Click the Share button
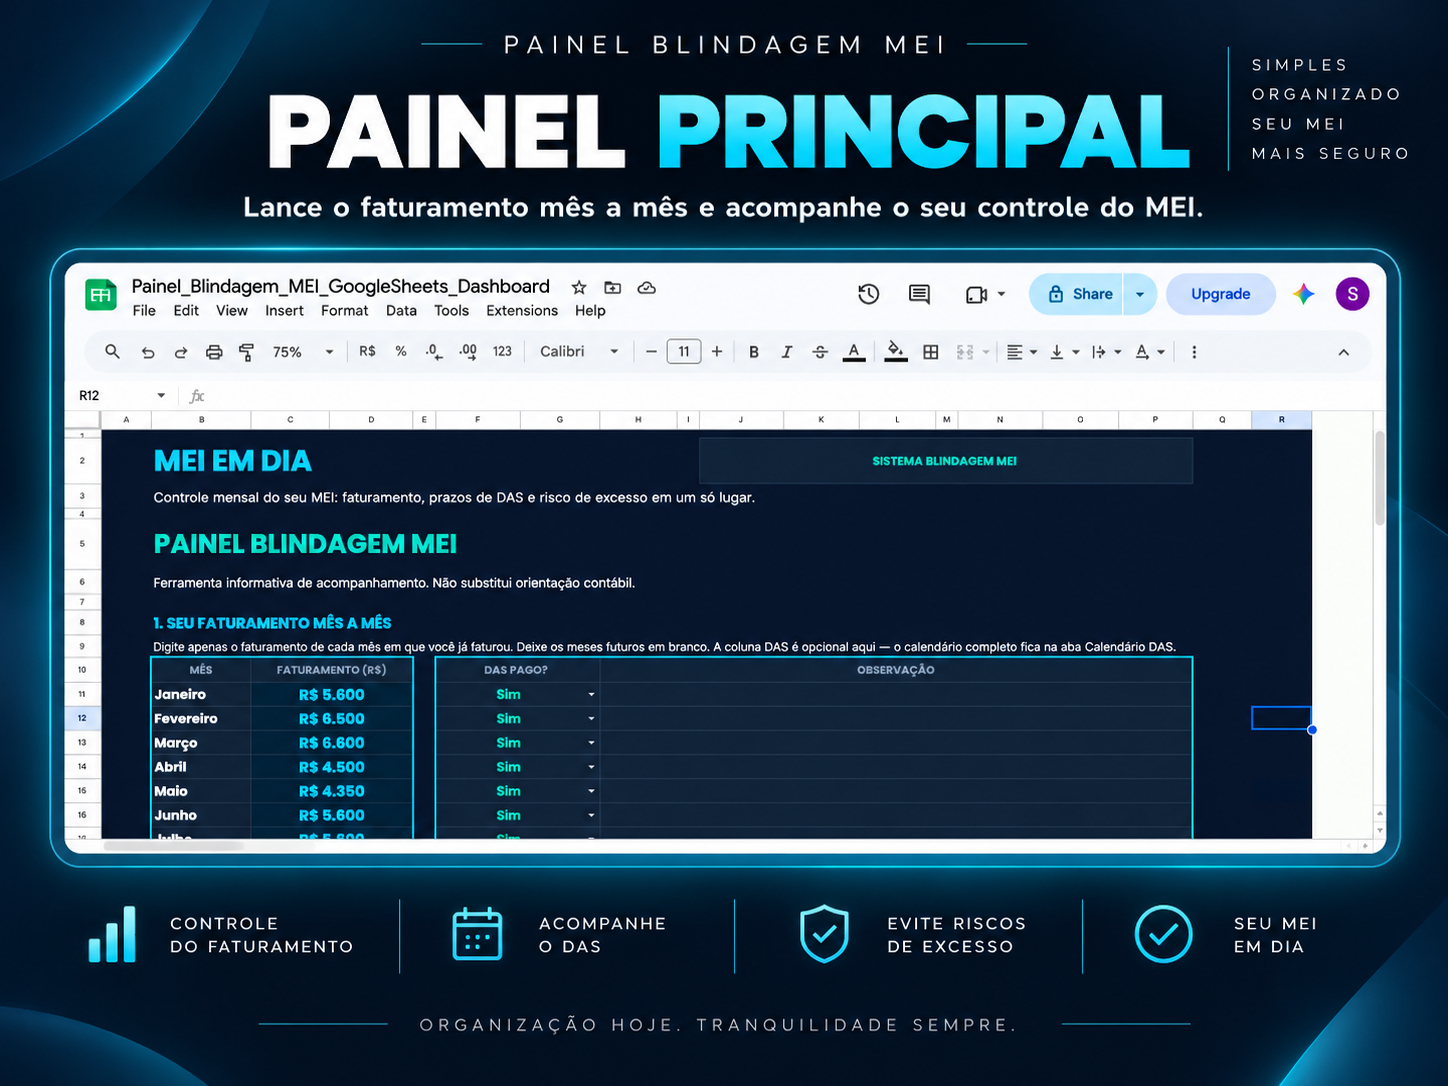This screenshot has width=1448, height=1086. click(1077, 294)
